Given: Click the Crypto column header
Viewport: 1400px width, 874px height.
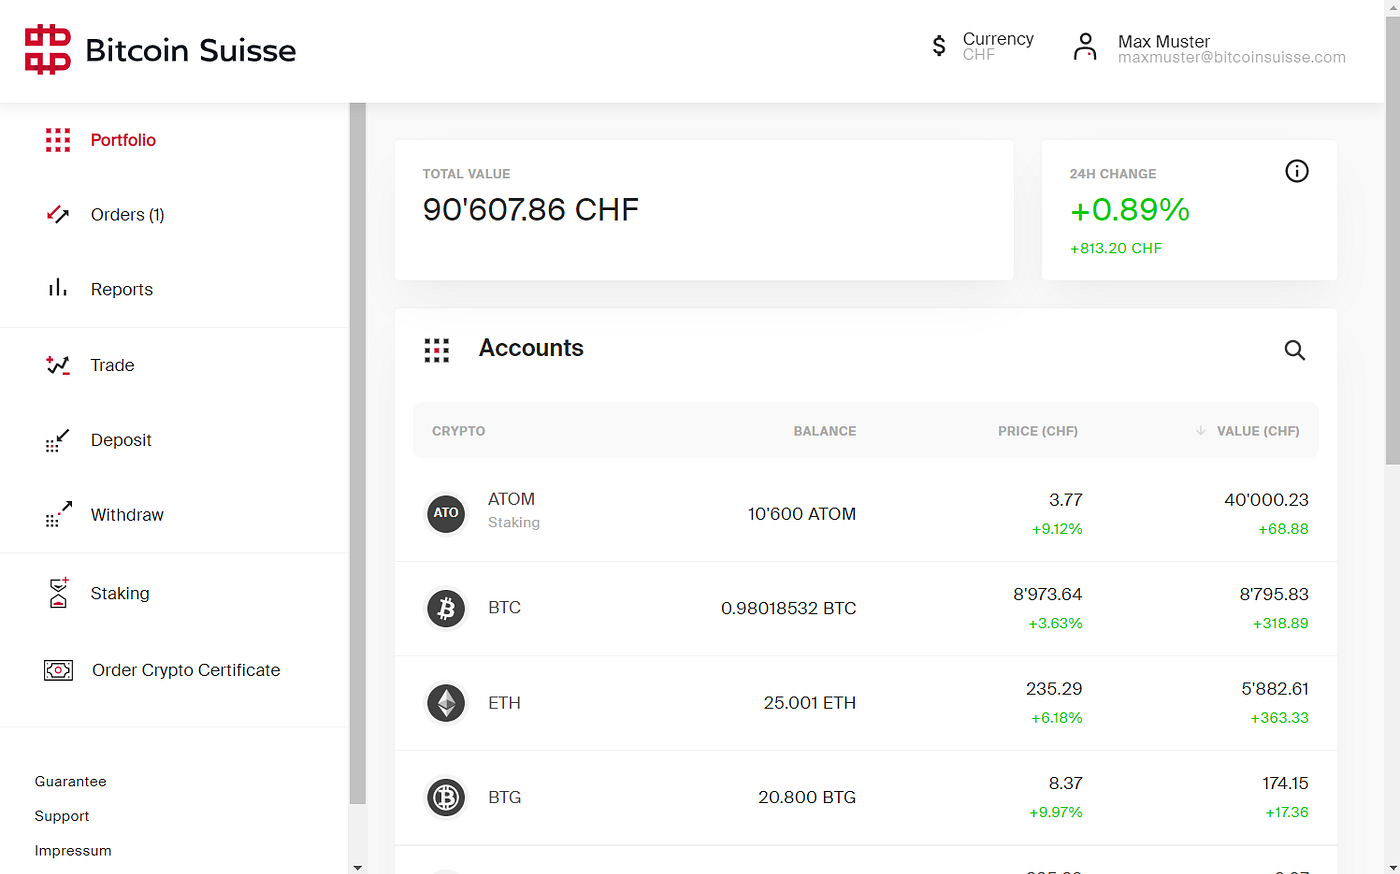Looking at the screenshot, I should [x=459, y=431].
